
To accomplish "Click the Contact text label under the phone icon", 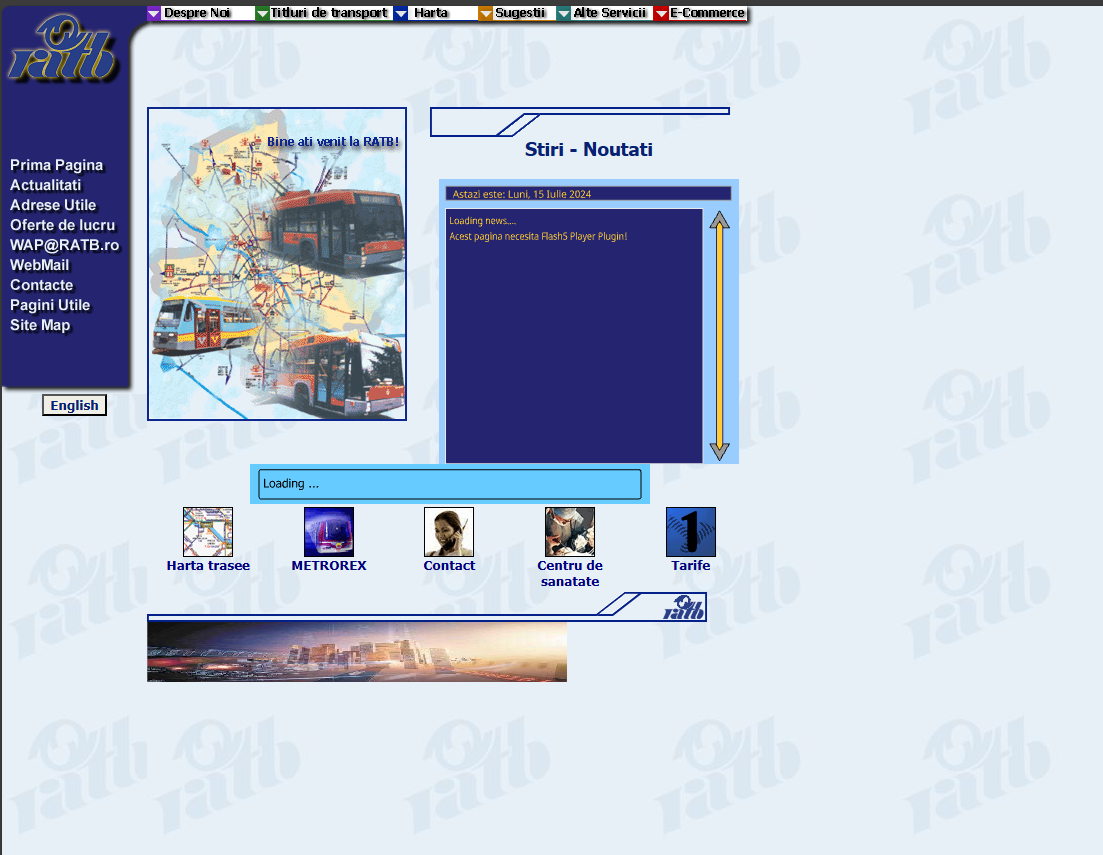I will pyautogui.click(x=449, y=566).
